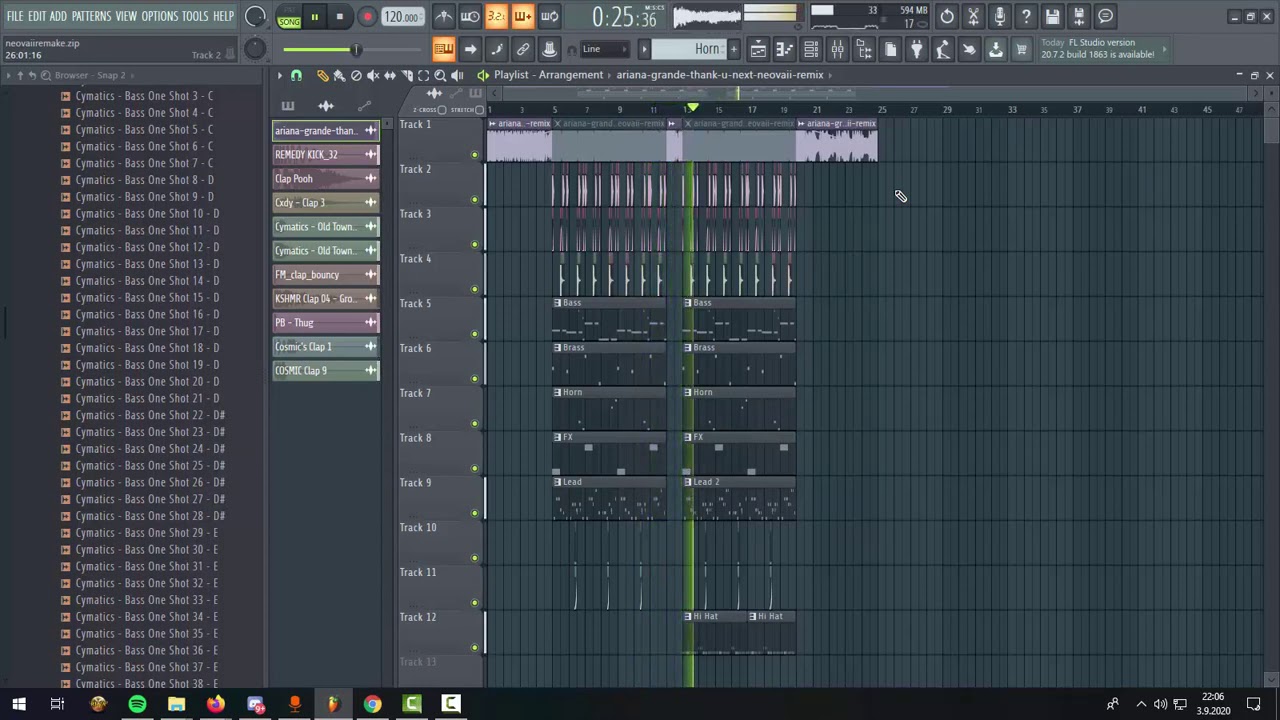Viewport: 1280px width, 720px height.
Task: Activate the Zoom tool in playlist toolbar
Action: click(x=440, y=75)
